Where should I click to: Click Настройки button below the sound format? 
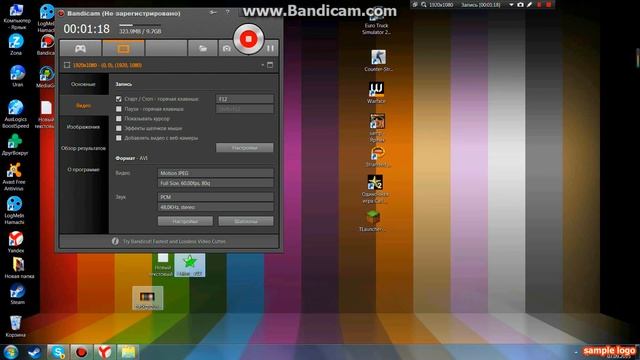point(185,221)
